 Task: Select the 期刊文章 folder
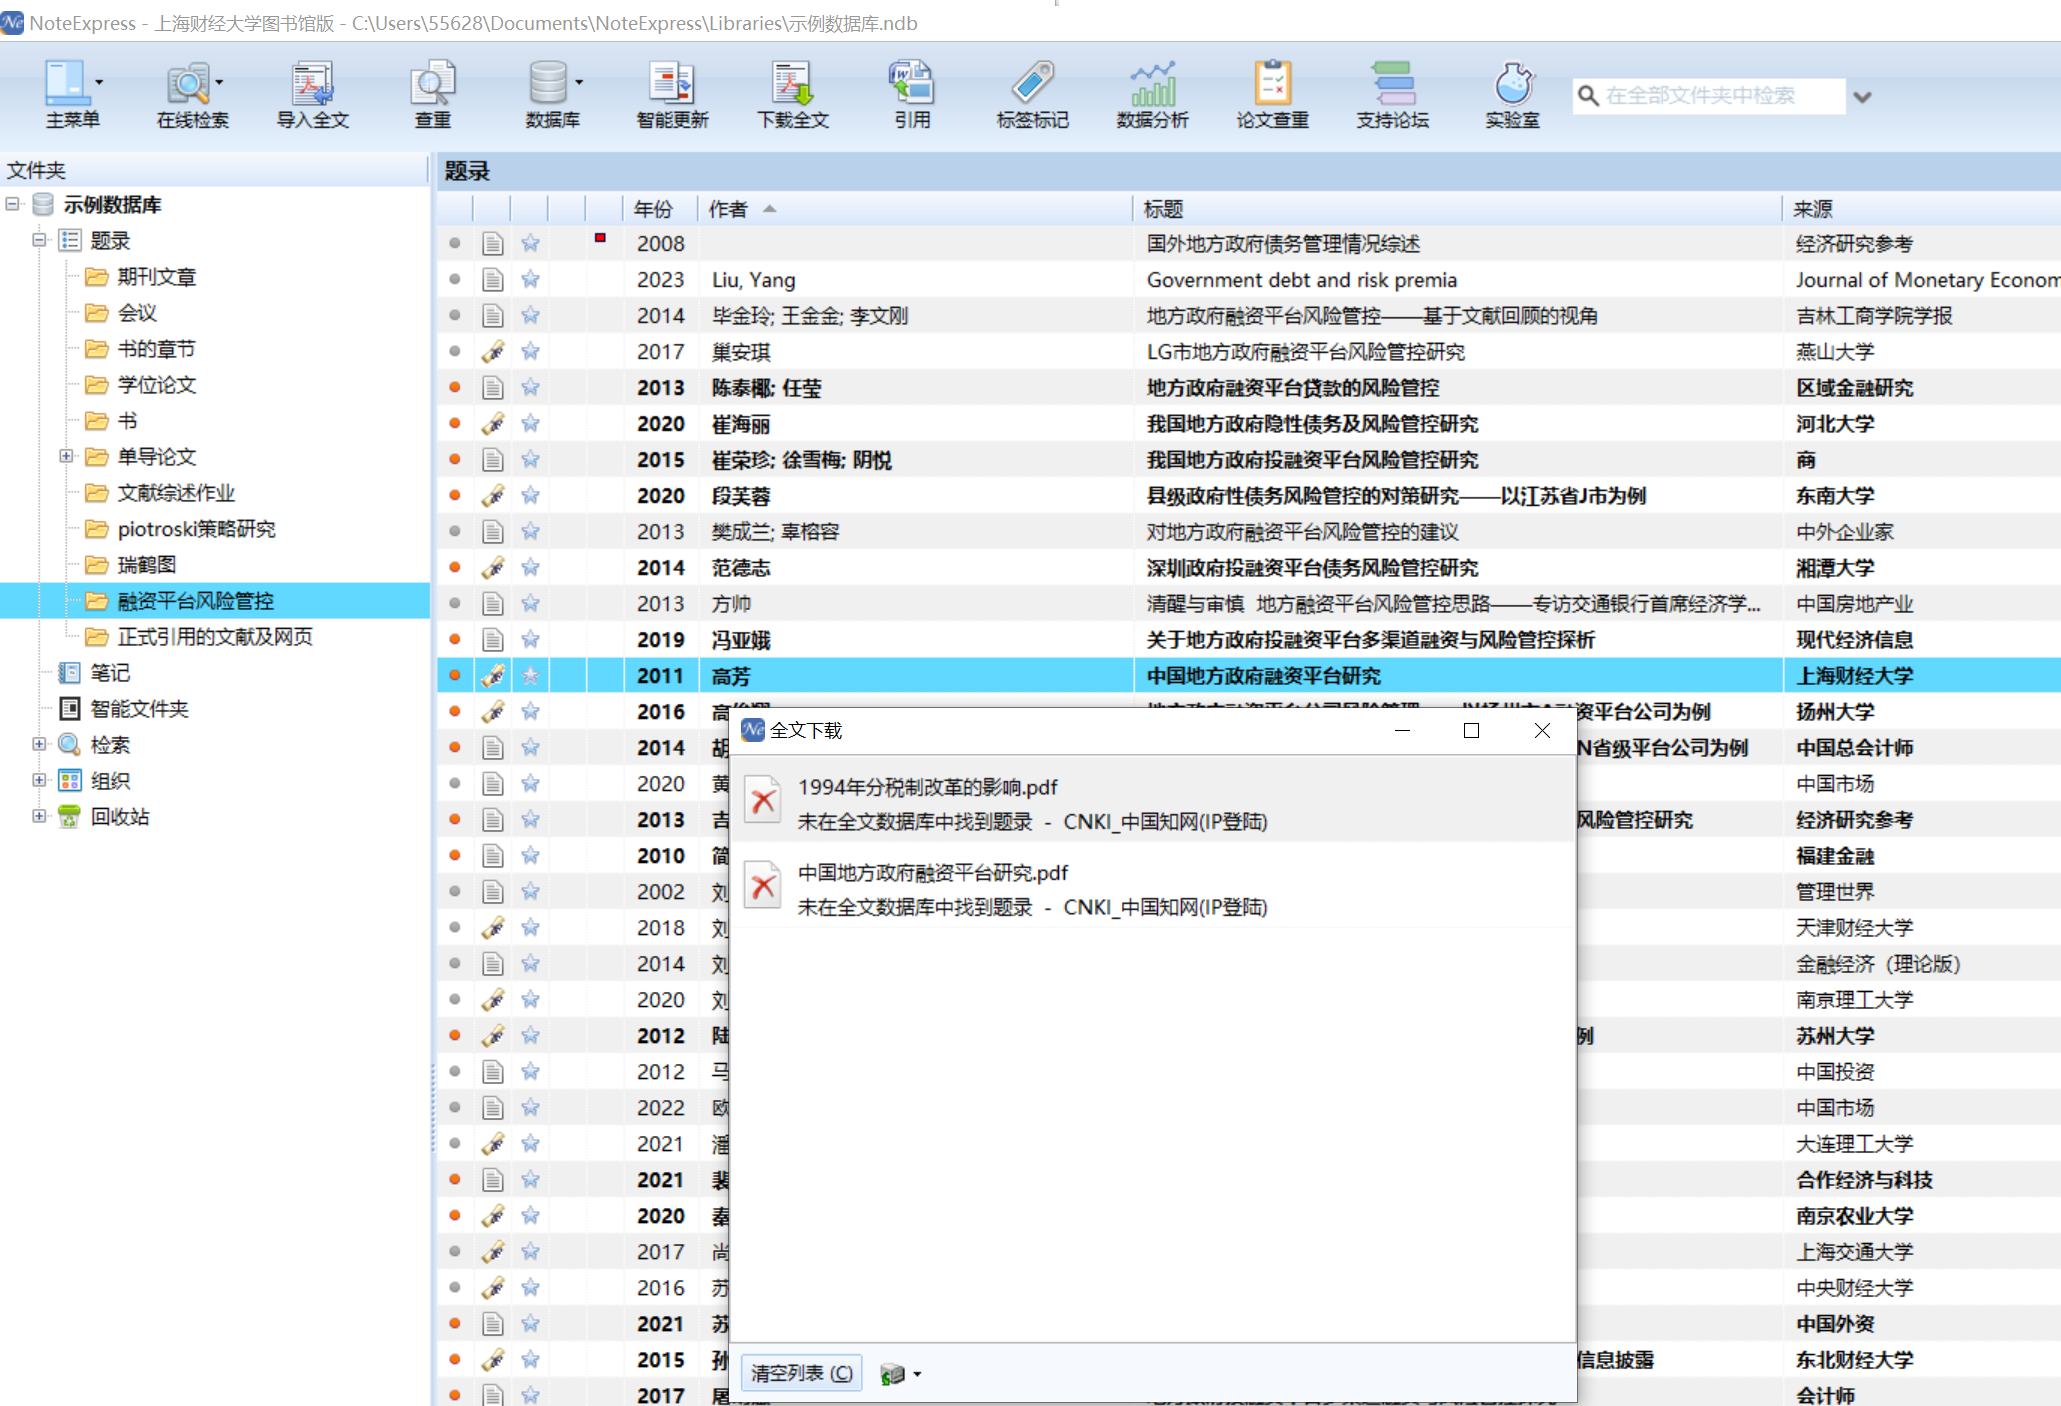point(156,277)
